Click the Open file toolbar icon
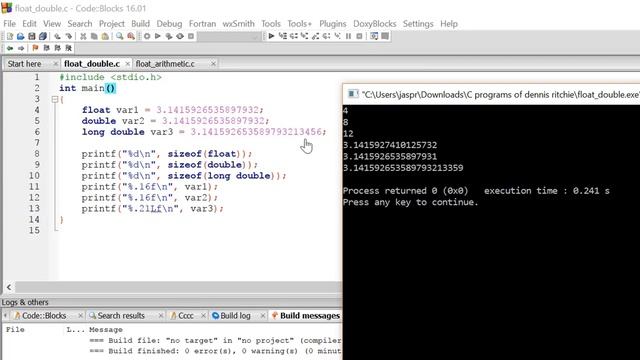This screenshot has height=360, width=640. (x=20, y=36)
